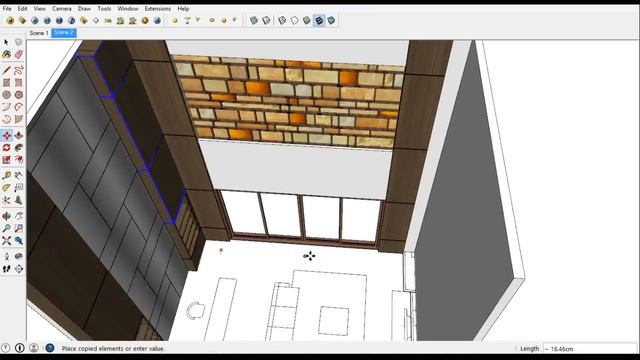Choose the Look Around eye tool

18,256
